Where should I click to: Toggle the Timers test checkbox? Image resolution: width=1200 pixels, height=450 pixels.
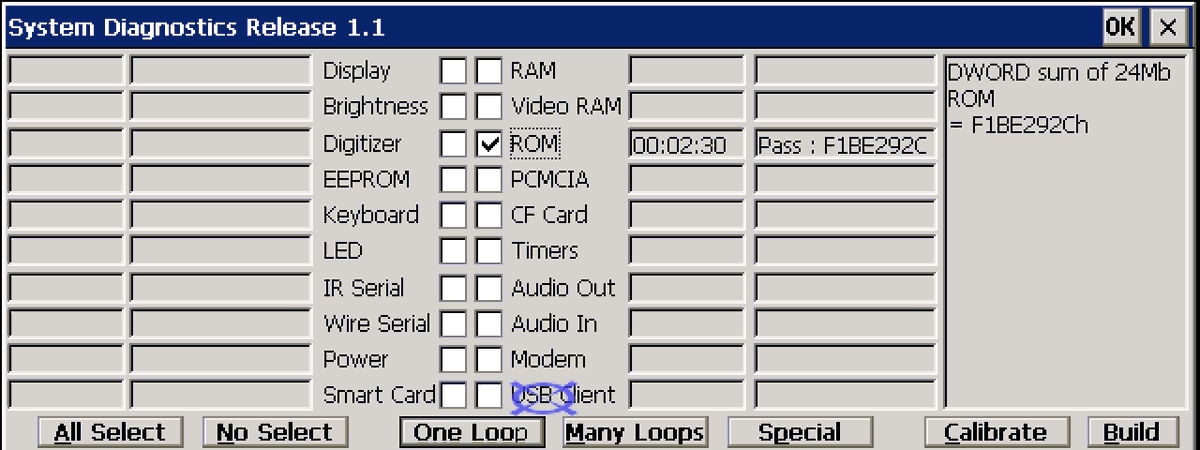pyautogui.click(x=489, y=251)
